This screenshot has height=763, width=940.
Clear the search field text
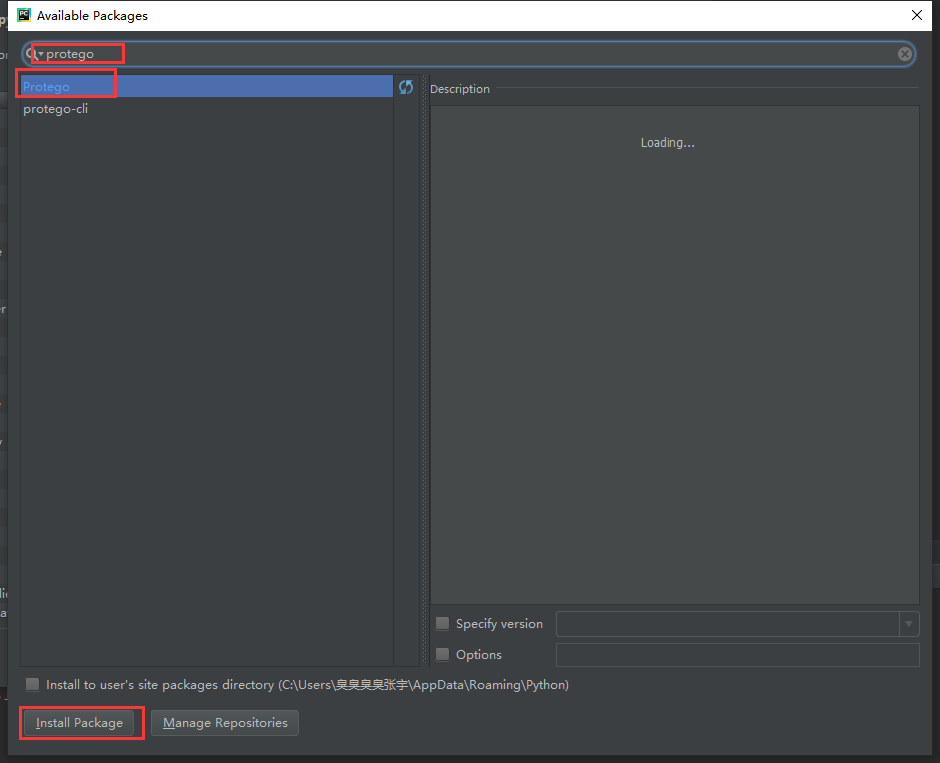pyautogui.click(x=905, y=55)
